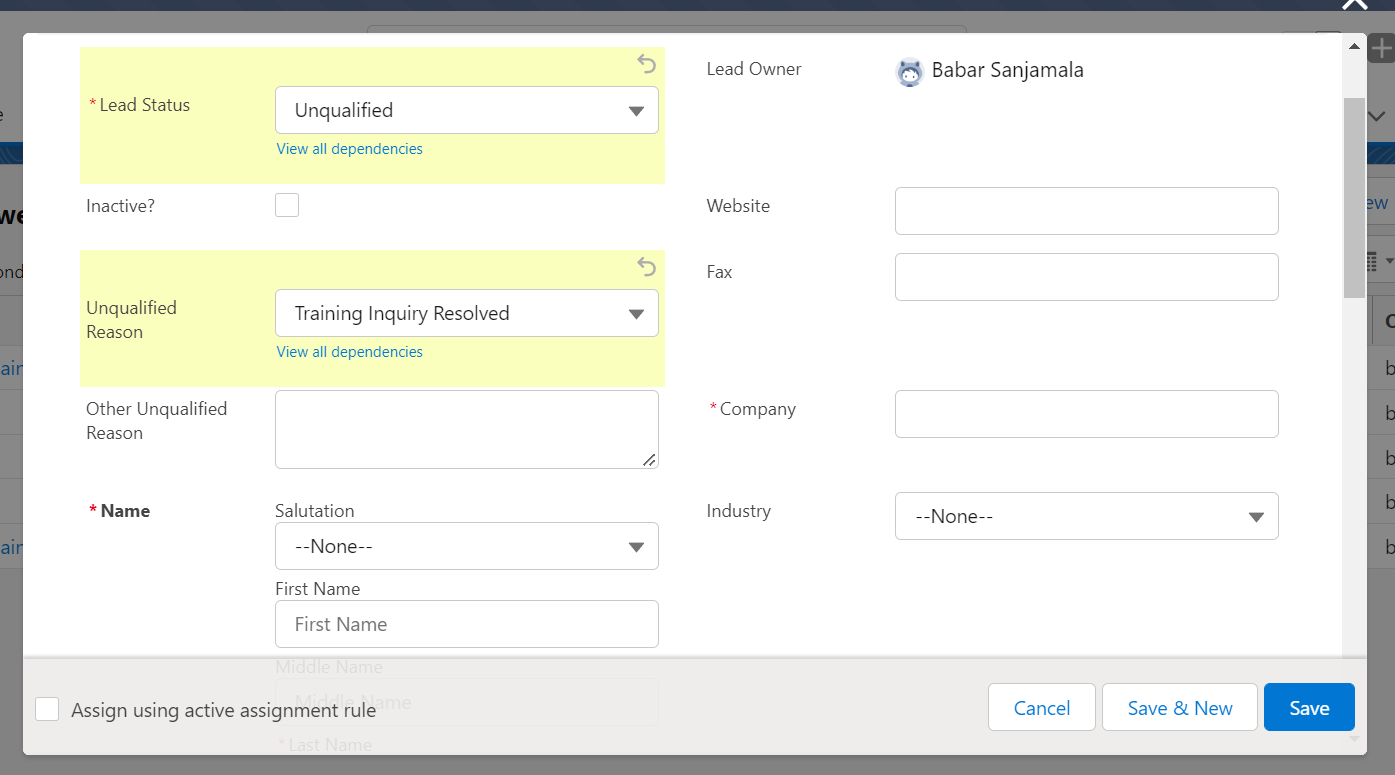Click the Other Unqualified Reason resize handle
Screen dimensions: 1395x775
tap(649, 460)
